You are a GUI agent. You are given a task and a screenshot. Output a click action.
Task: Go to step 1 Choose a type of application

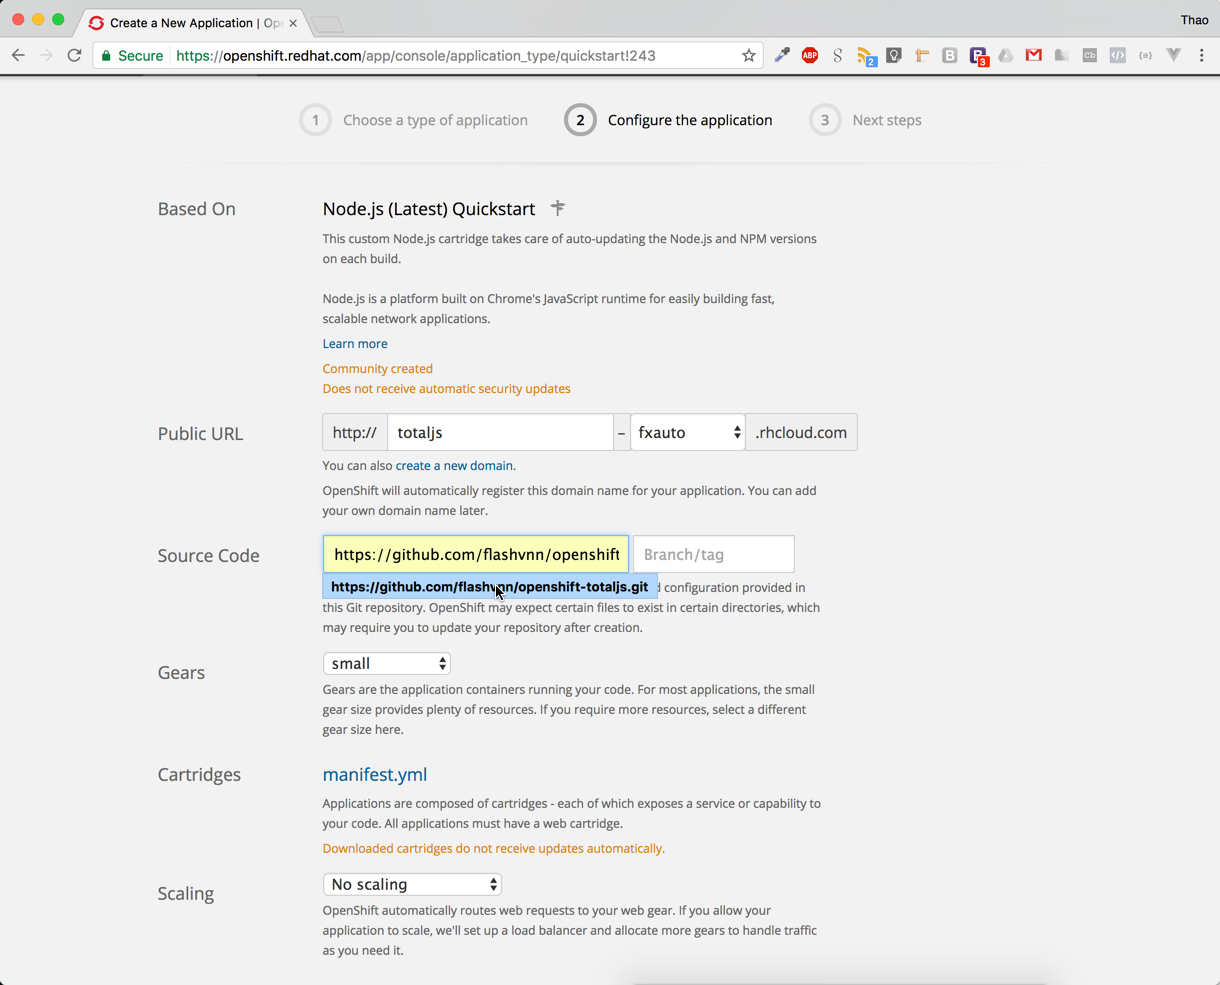click(414, 120)
